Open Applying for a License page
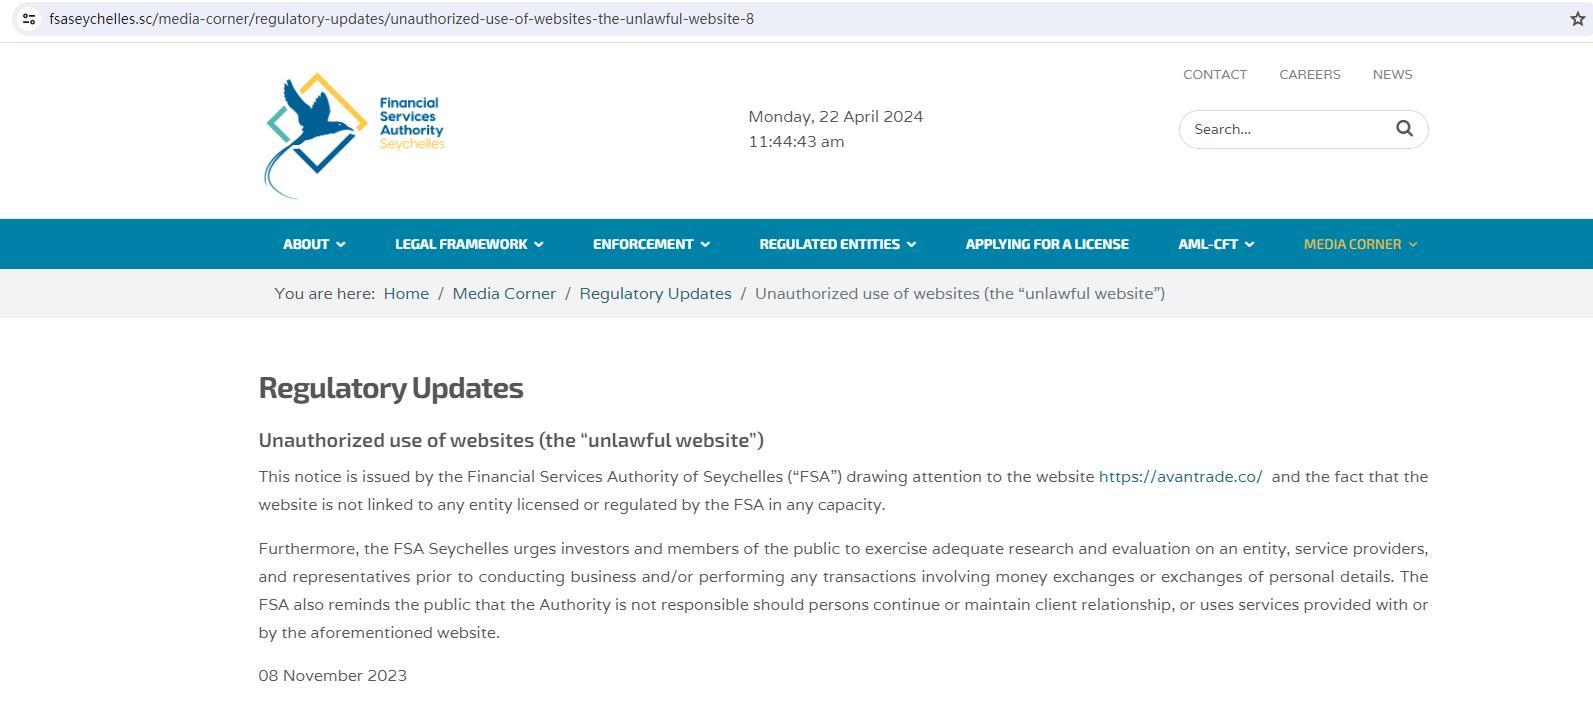1593x706 pixels. [x=1046, y=244]
